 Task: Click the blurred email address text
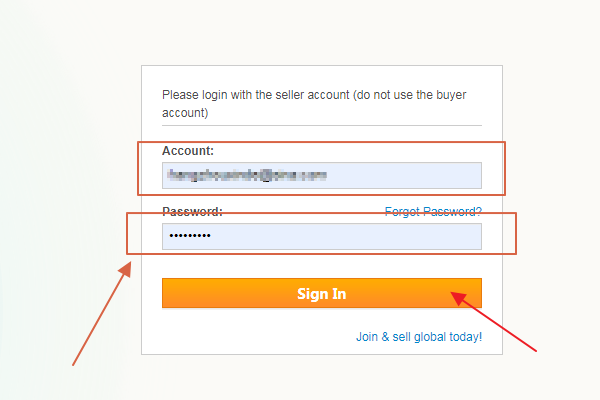coord(247,175)
